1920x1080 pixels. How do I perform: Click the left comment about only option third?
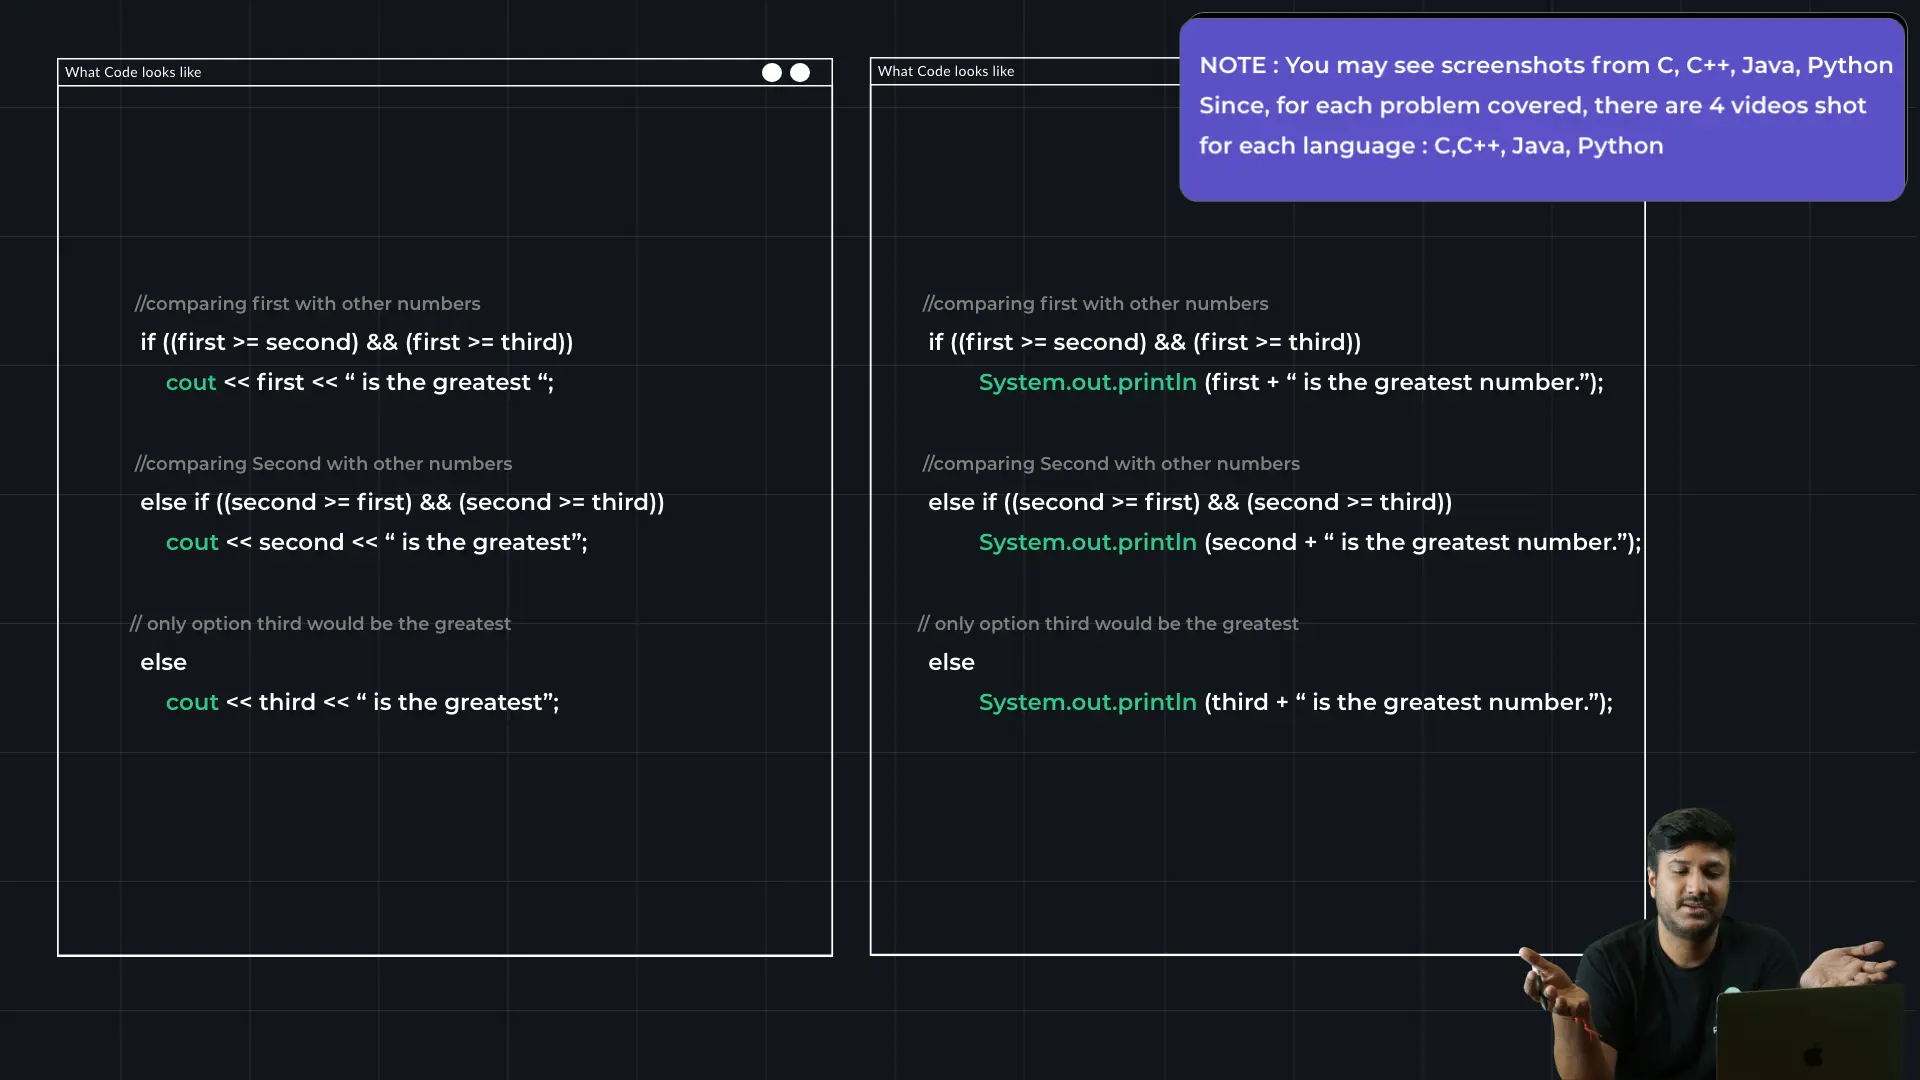coord(320,624)
